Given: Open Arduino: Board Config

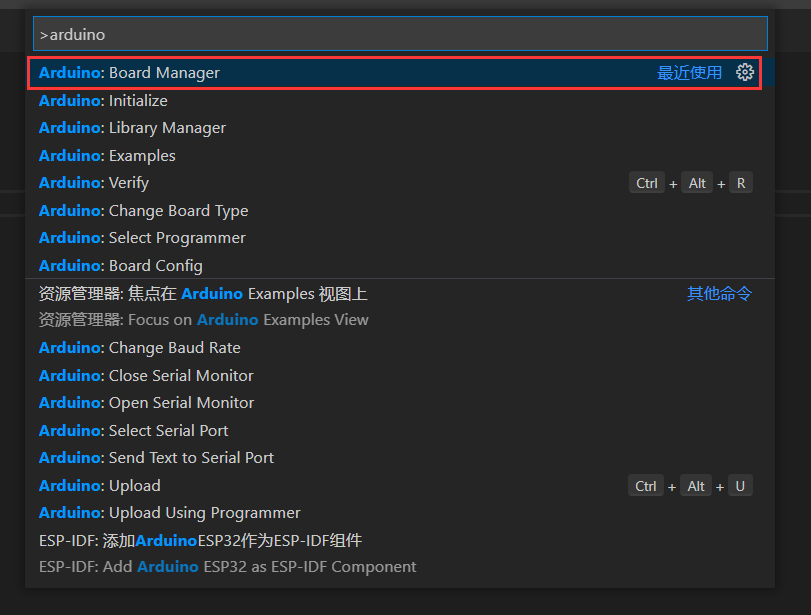Looking at the screenshot, I should 400,265.
